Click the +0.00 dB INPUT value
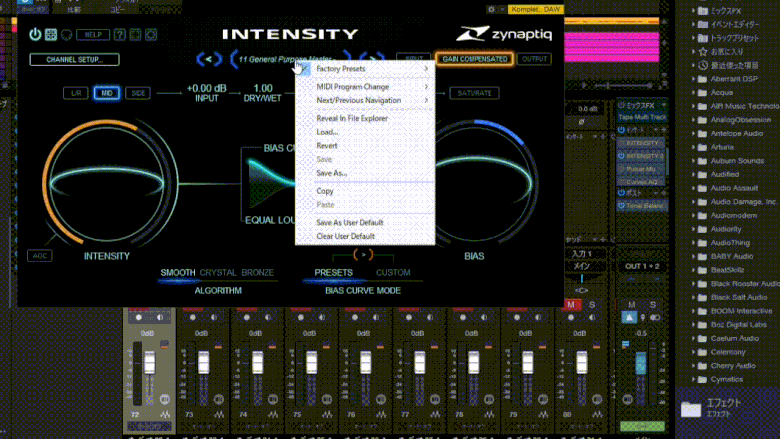 pos(206,93)
